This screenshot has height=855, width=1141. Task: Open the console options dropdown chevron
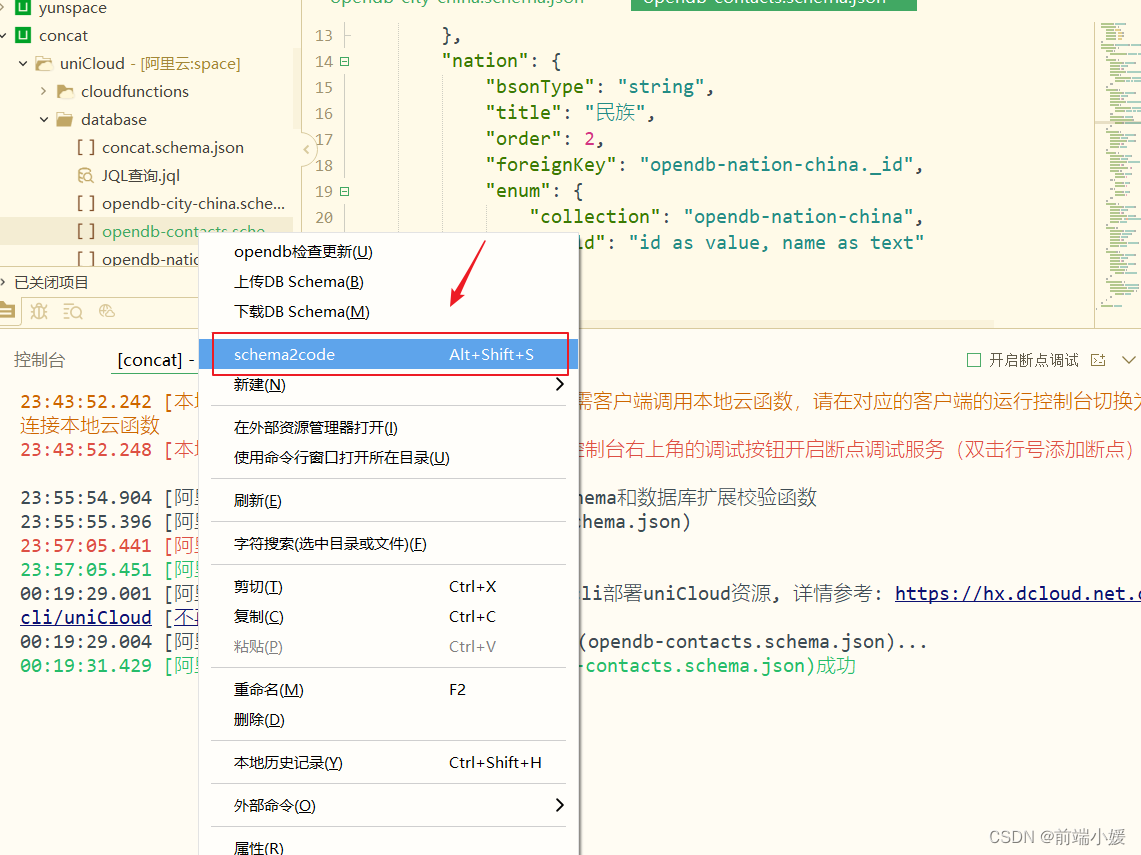(x=1129, y=359)
